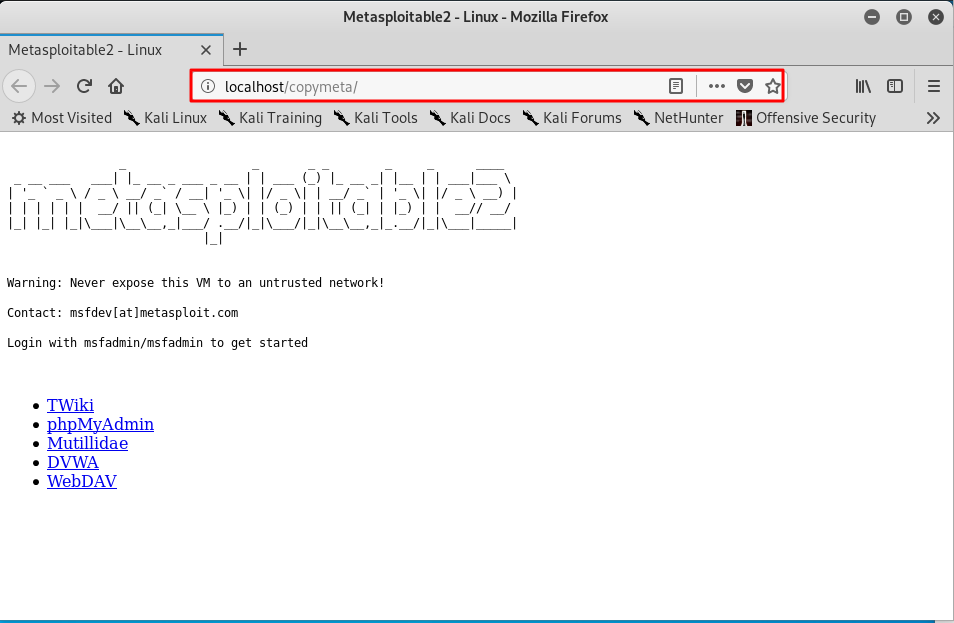
Task: Toggle the sidebars view
Action: tap(894, 86)
